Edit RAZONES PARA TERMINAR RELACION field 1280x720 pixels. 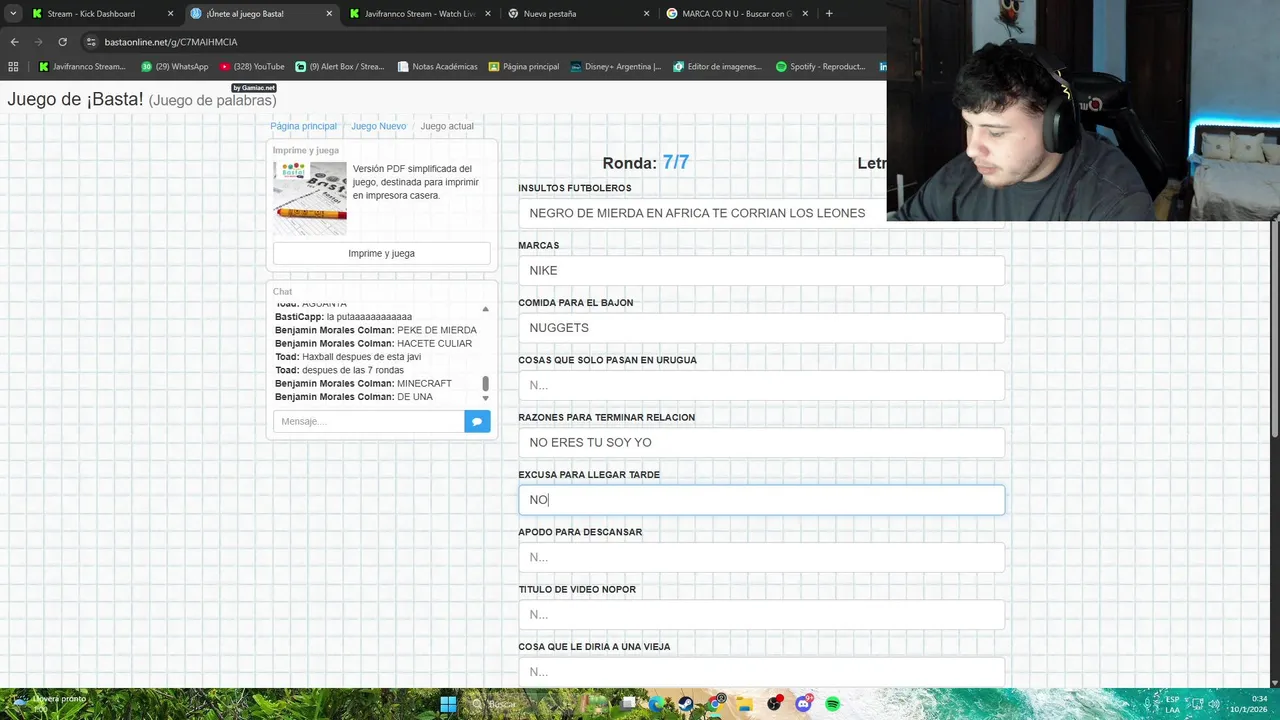coord(761,442)
